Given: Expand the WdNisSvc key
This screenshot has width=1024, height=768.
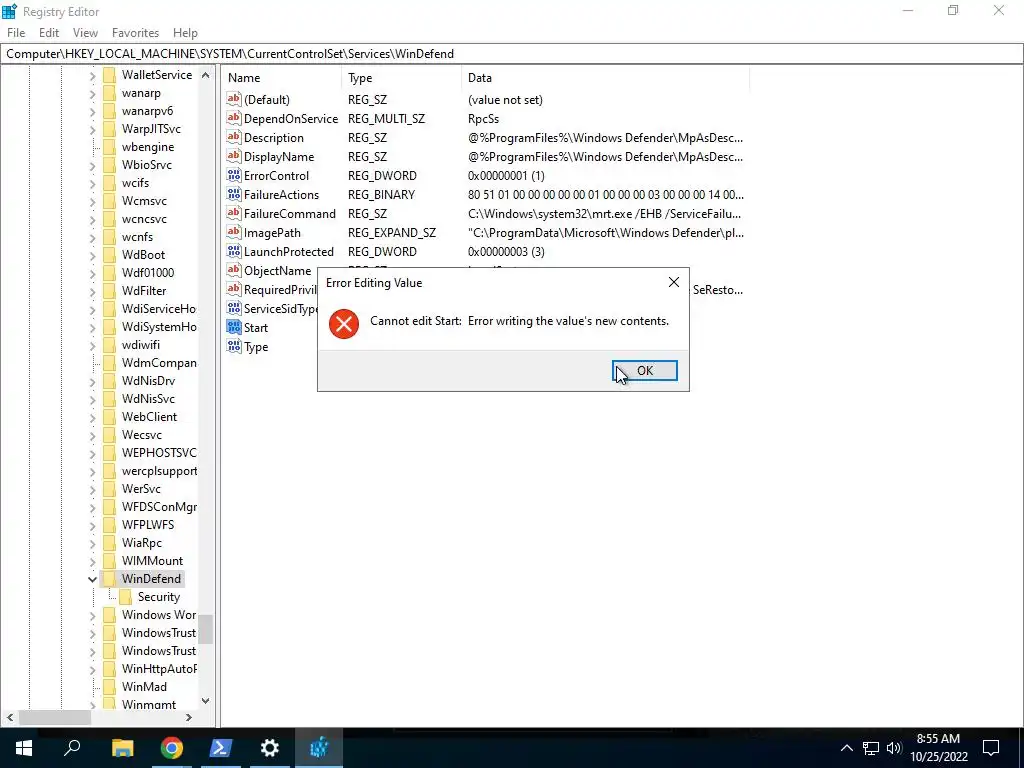Looking at the screenshot, I should click(92, 399).
